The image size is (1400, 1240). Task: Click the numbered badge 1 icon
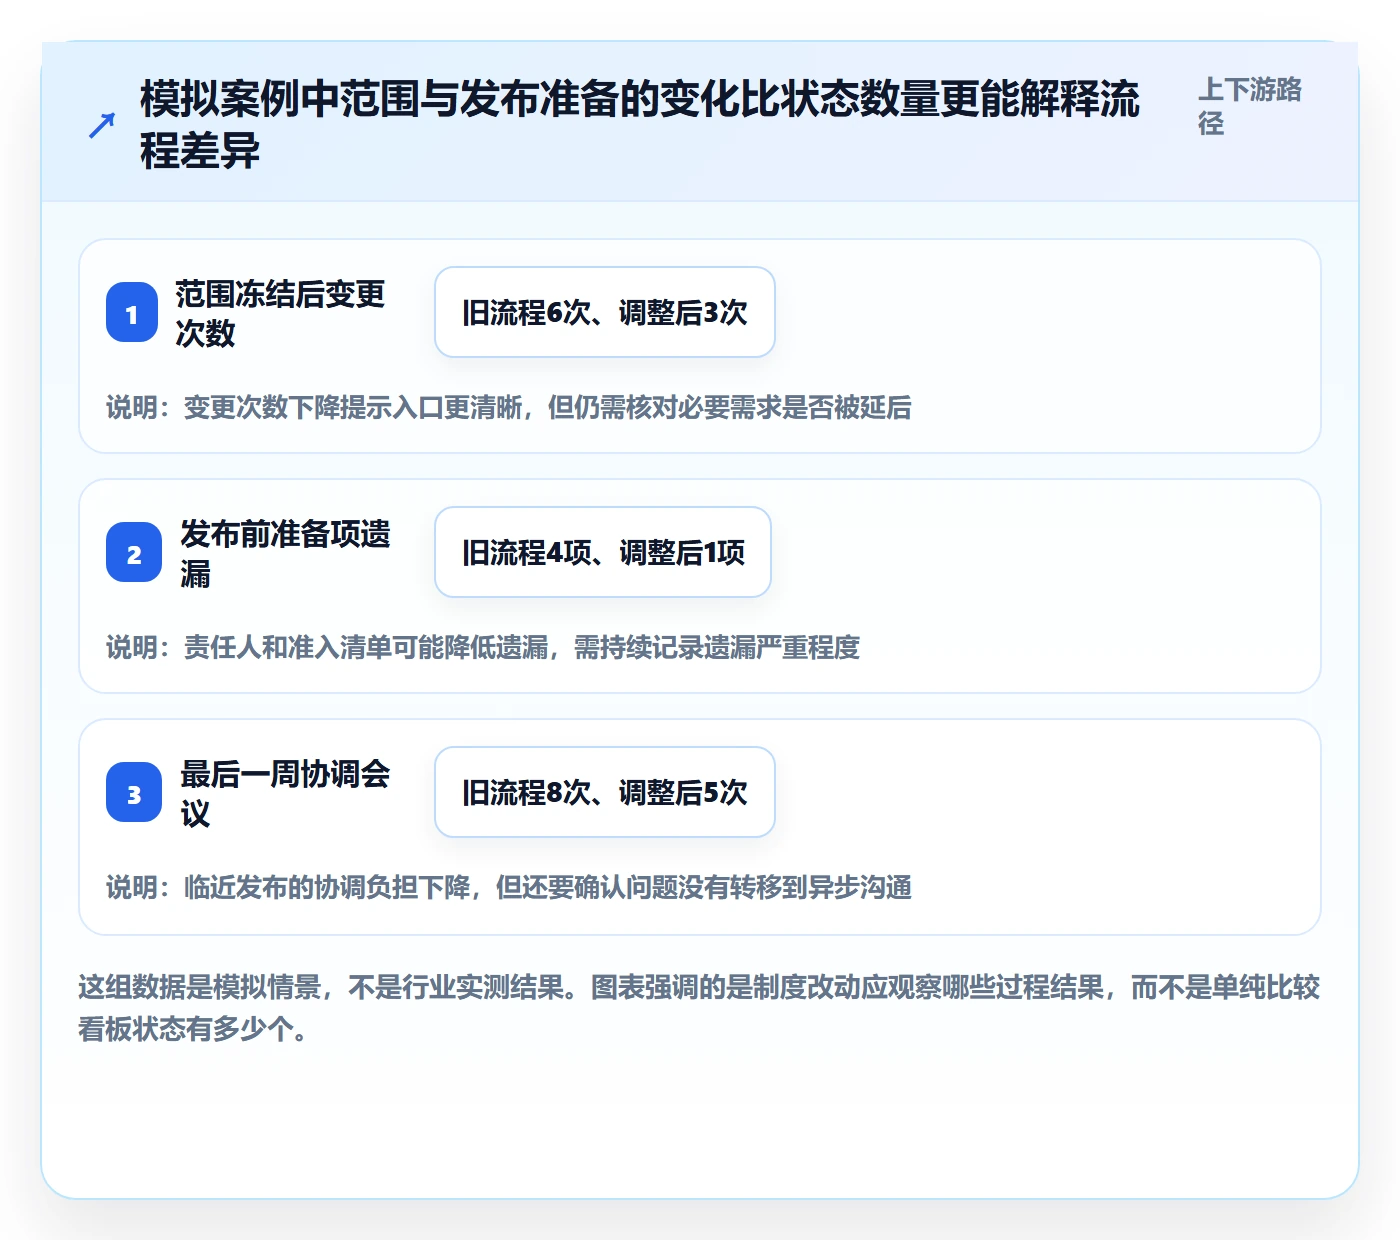(132, 312)
